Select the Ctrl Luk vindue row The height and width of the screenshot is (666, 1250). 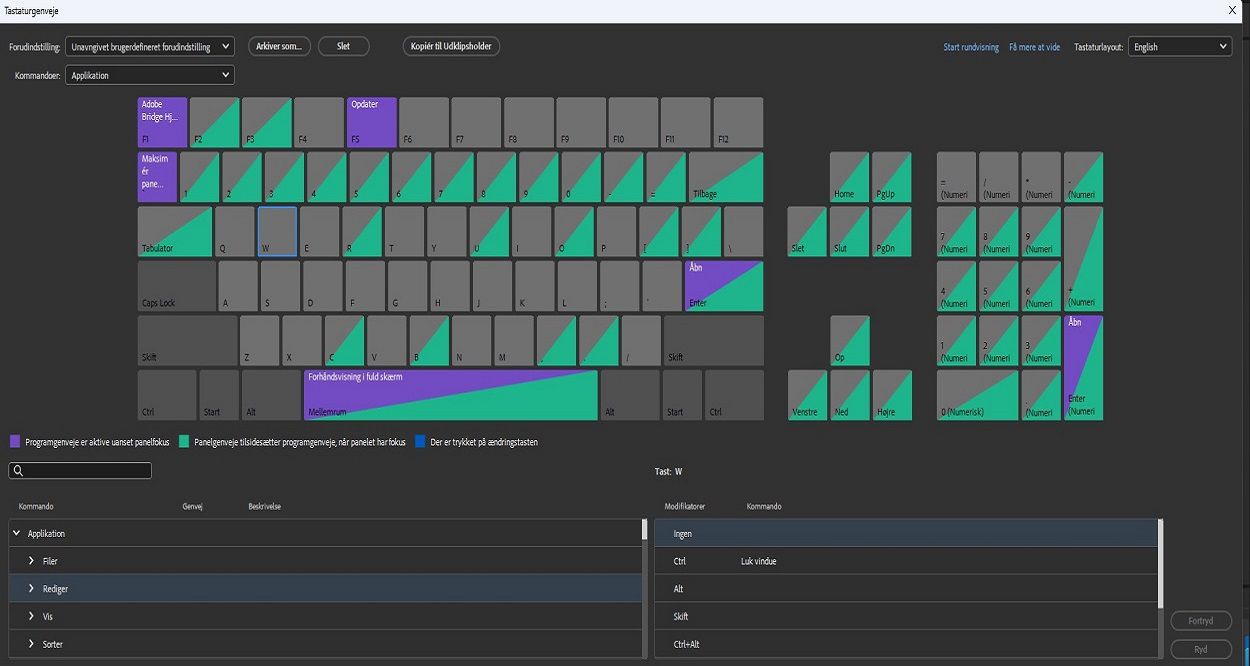click(x=906, y=561)
